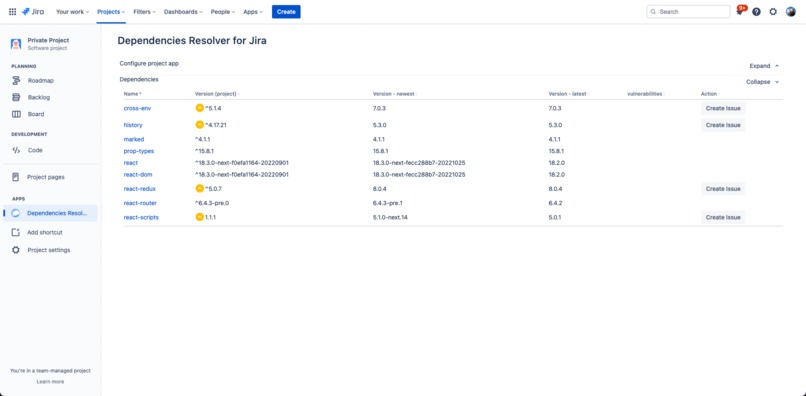Screen dimensions: 806x396
Task: Sort by the Name column header
Action: pos(133,94)
